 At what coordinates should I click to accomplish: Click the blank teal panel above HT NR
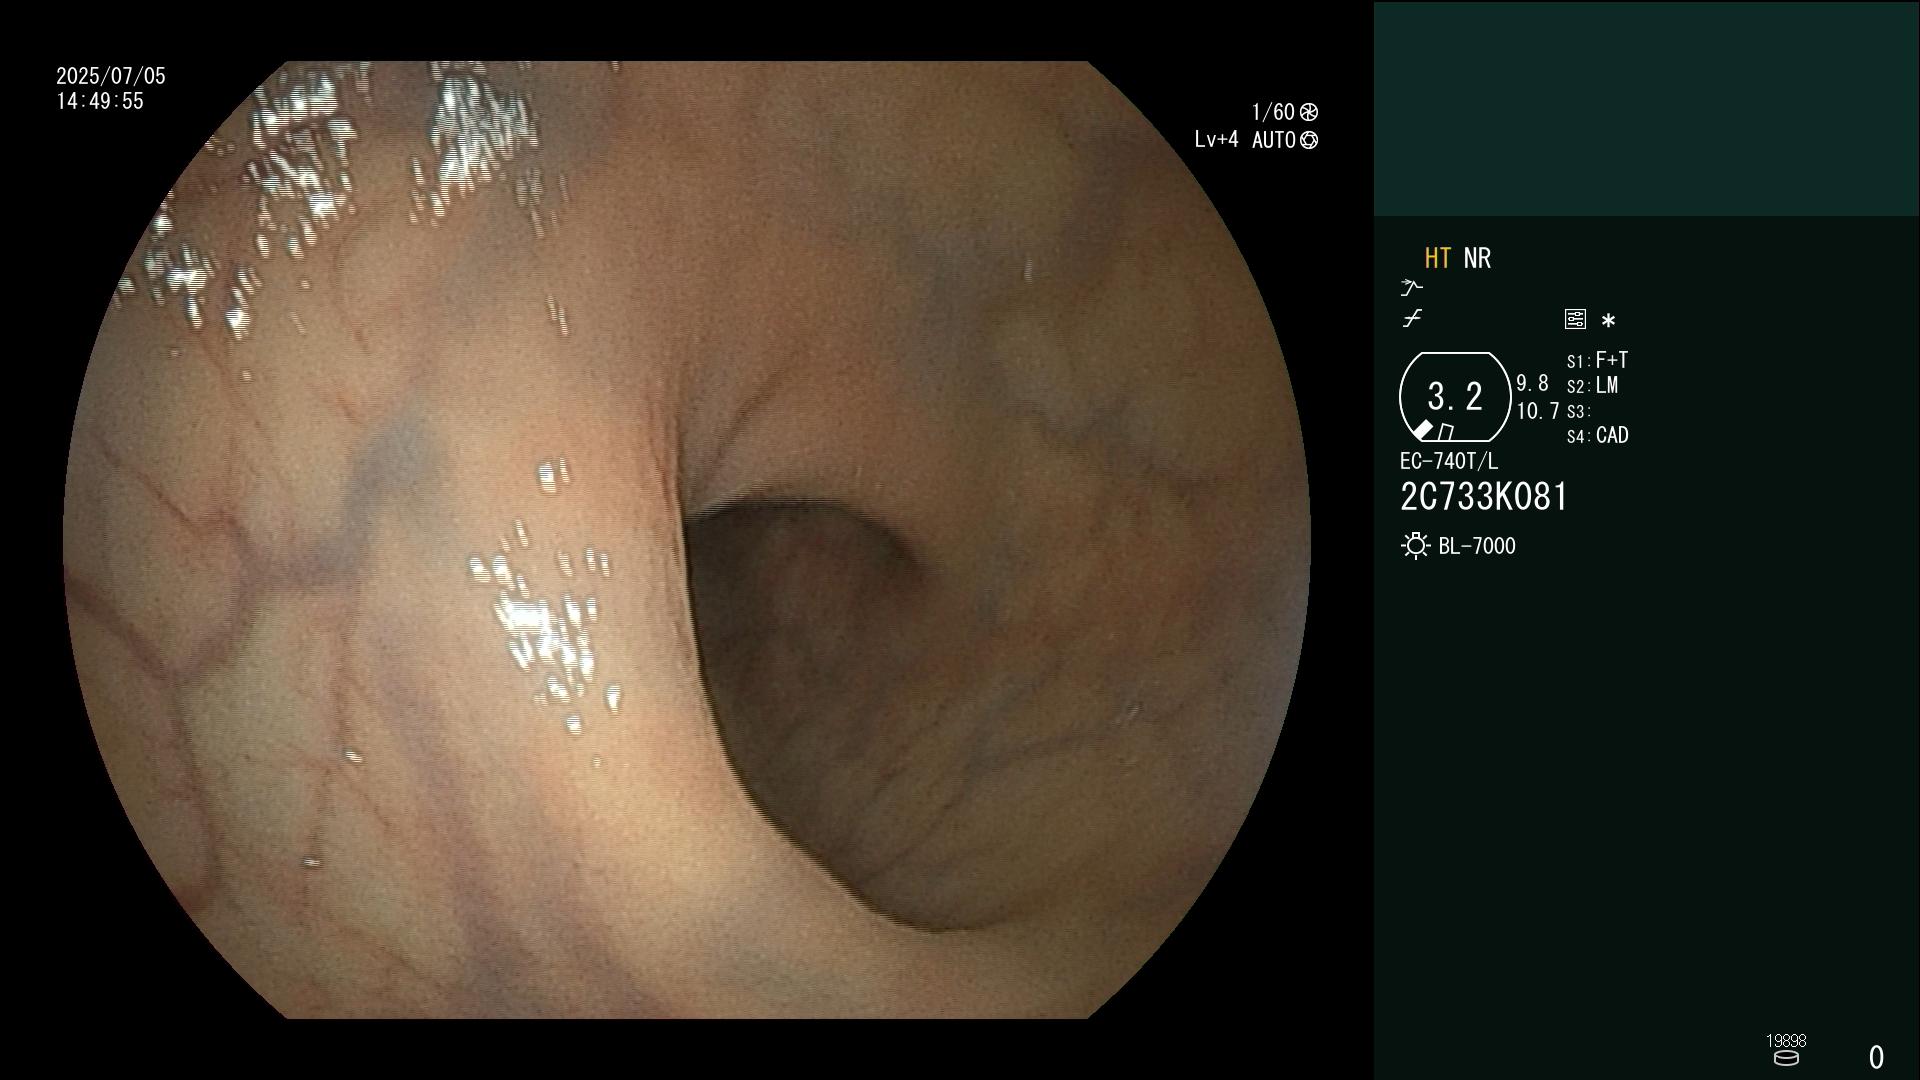tap(1646, 108)
